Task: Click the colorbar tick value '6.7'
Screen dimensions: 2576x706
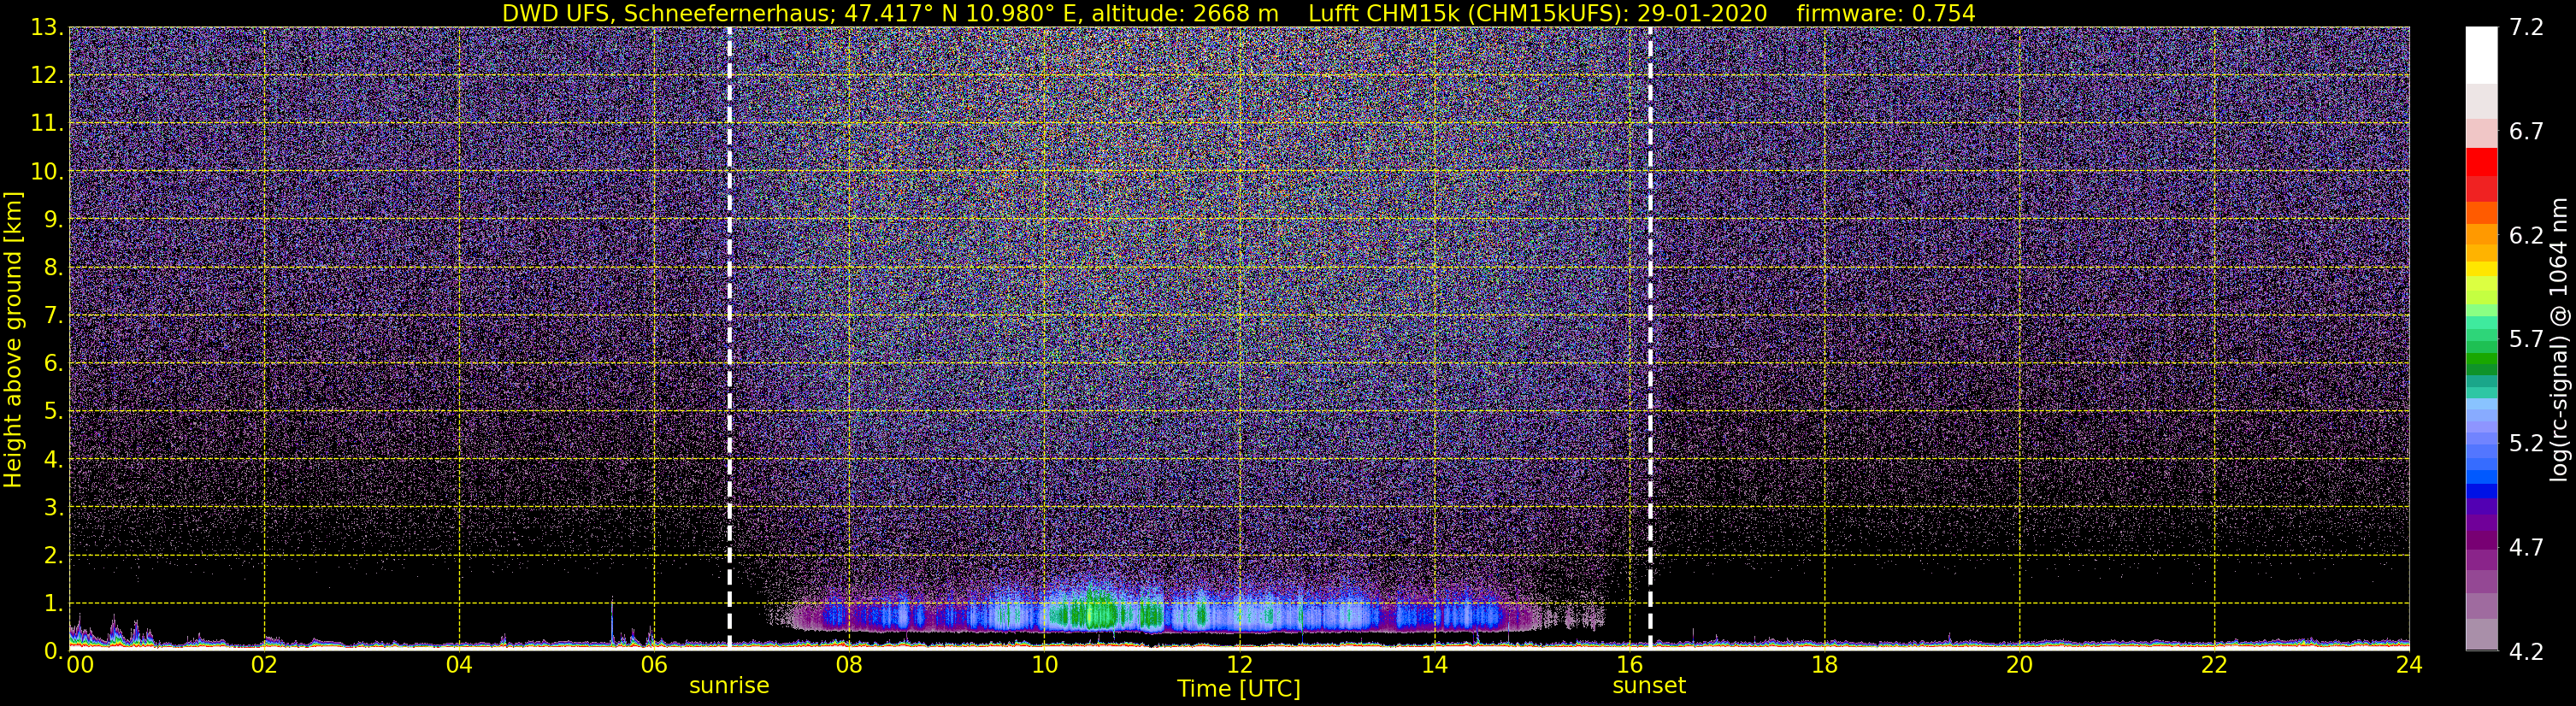Action: pyautogui.click(x=2526, y=132)
